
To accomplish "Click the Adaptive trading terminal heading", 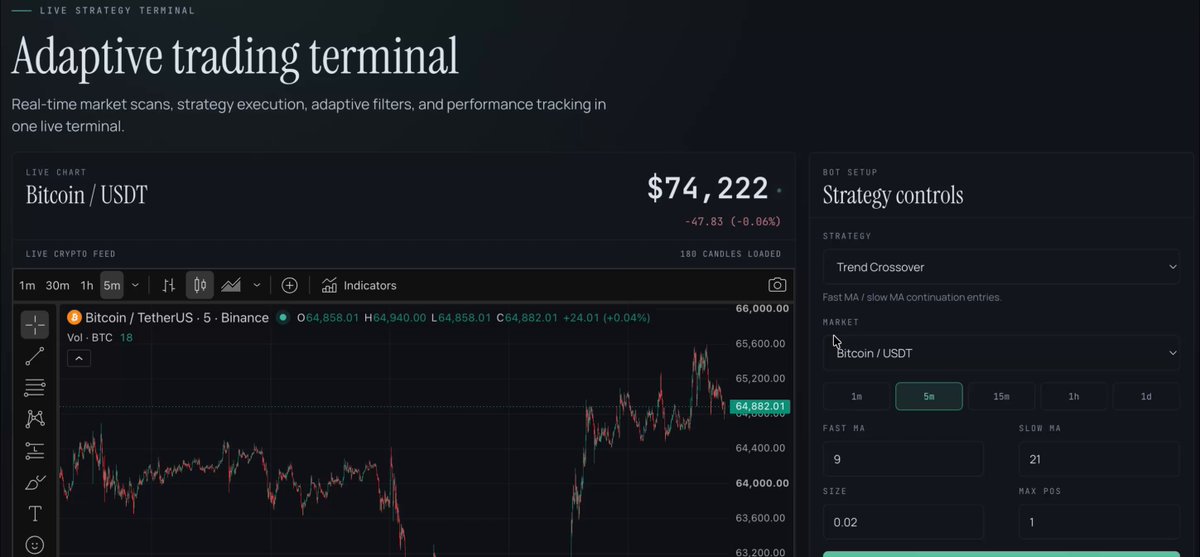I will click(235, 56).
